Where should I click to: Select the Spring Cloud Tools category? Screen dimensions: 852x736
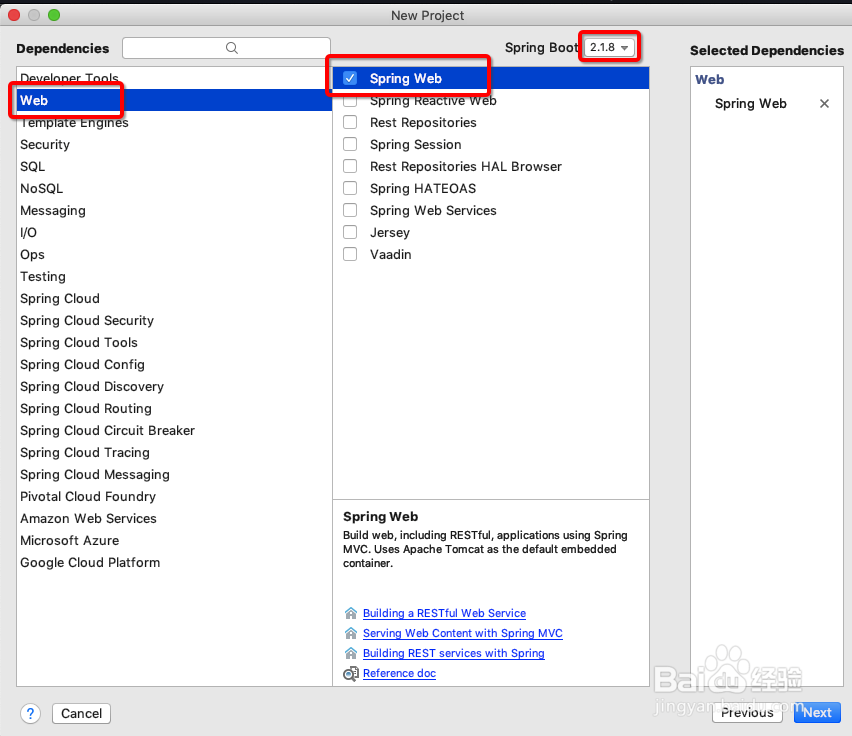(174, 342)
